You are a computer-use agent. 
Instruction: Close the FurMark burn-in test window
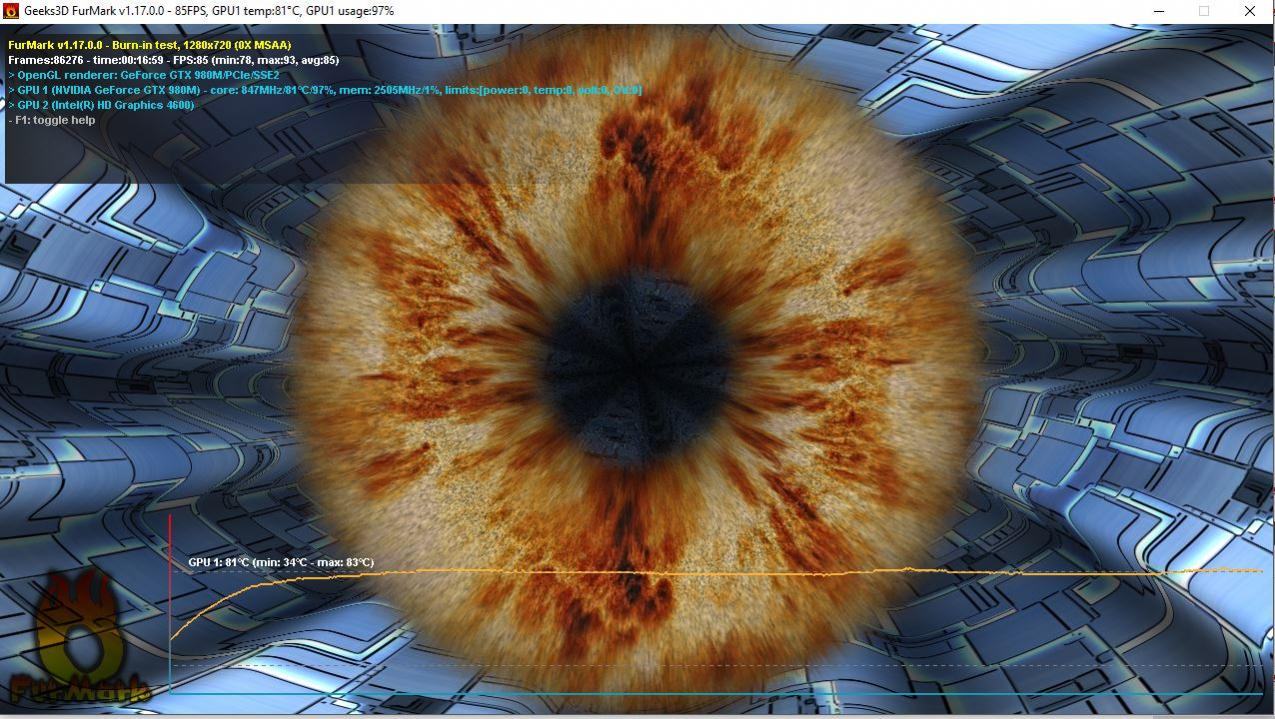point(1250,11)
